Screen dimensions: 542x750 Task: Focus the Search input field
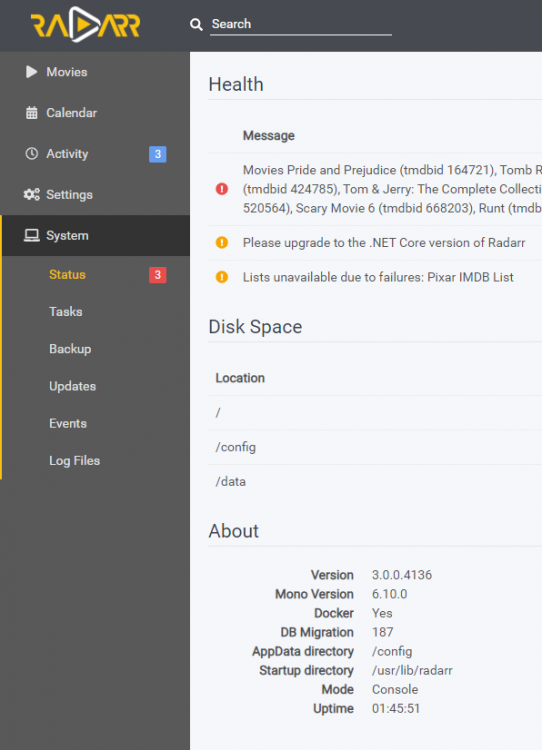pos(301,24)
